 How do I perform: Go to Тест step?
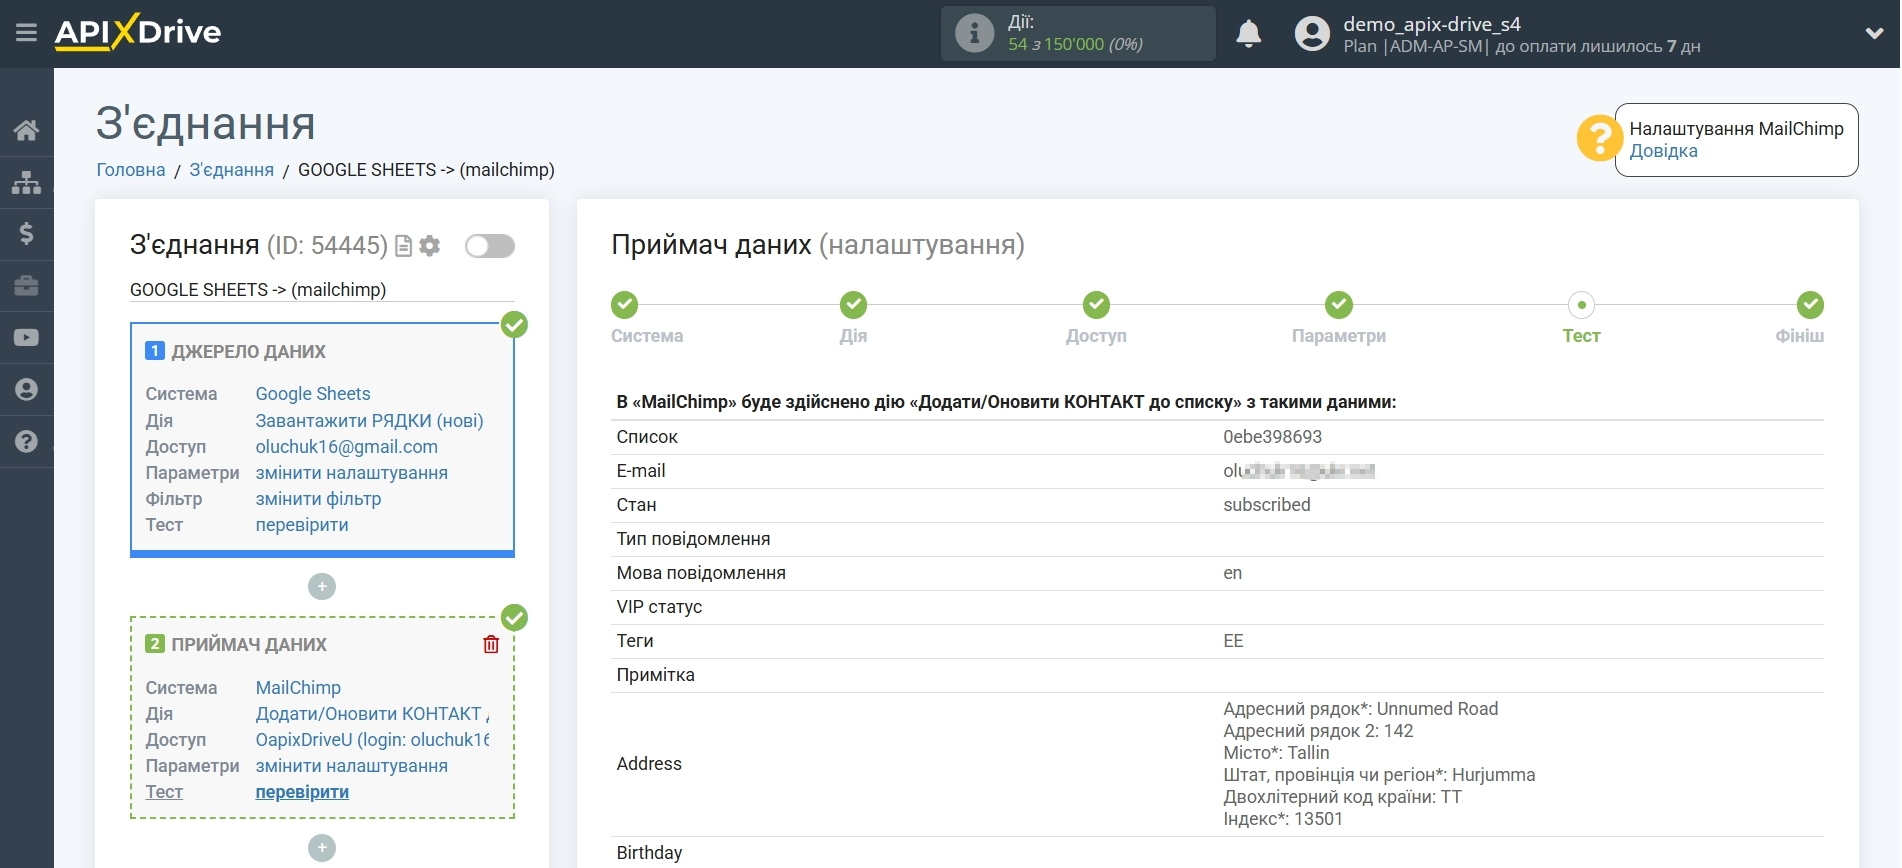coord(1581,305)
